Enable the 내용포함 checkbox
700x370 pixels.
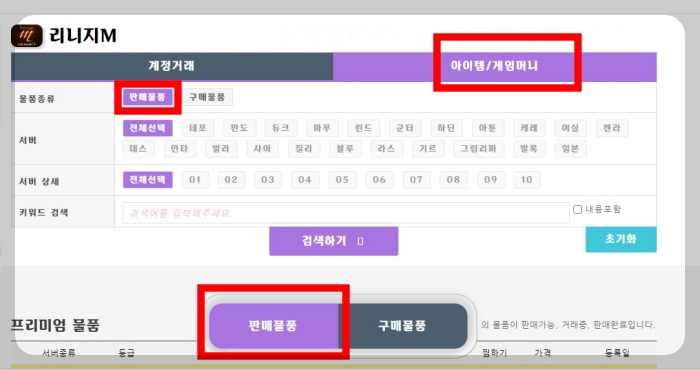click(578, 209)
